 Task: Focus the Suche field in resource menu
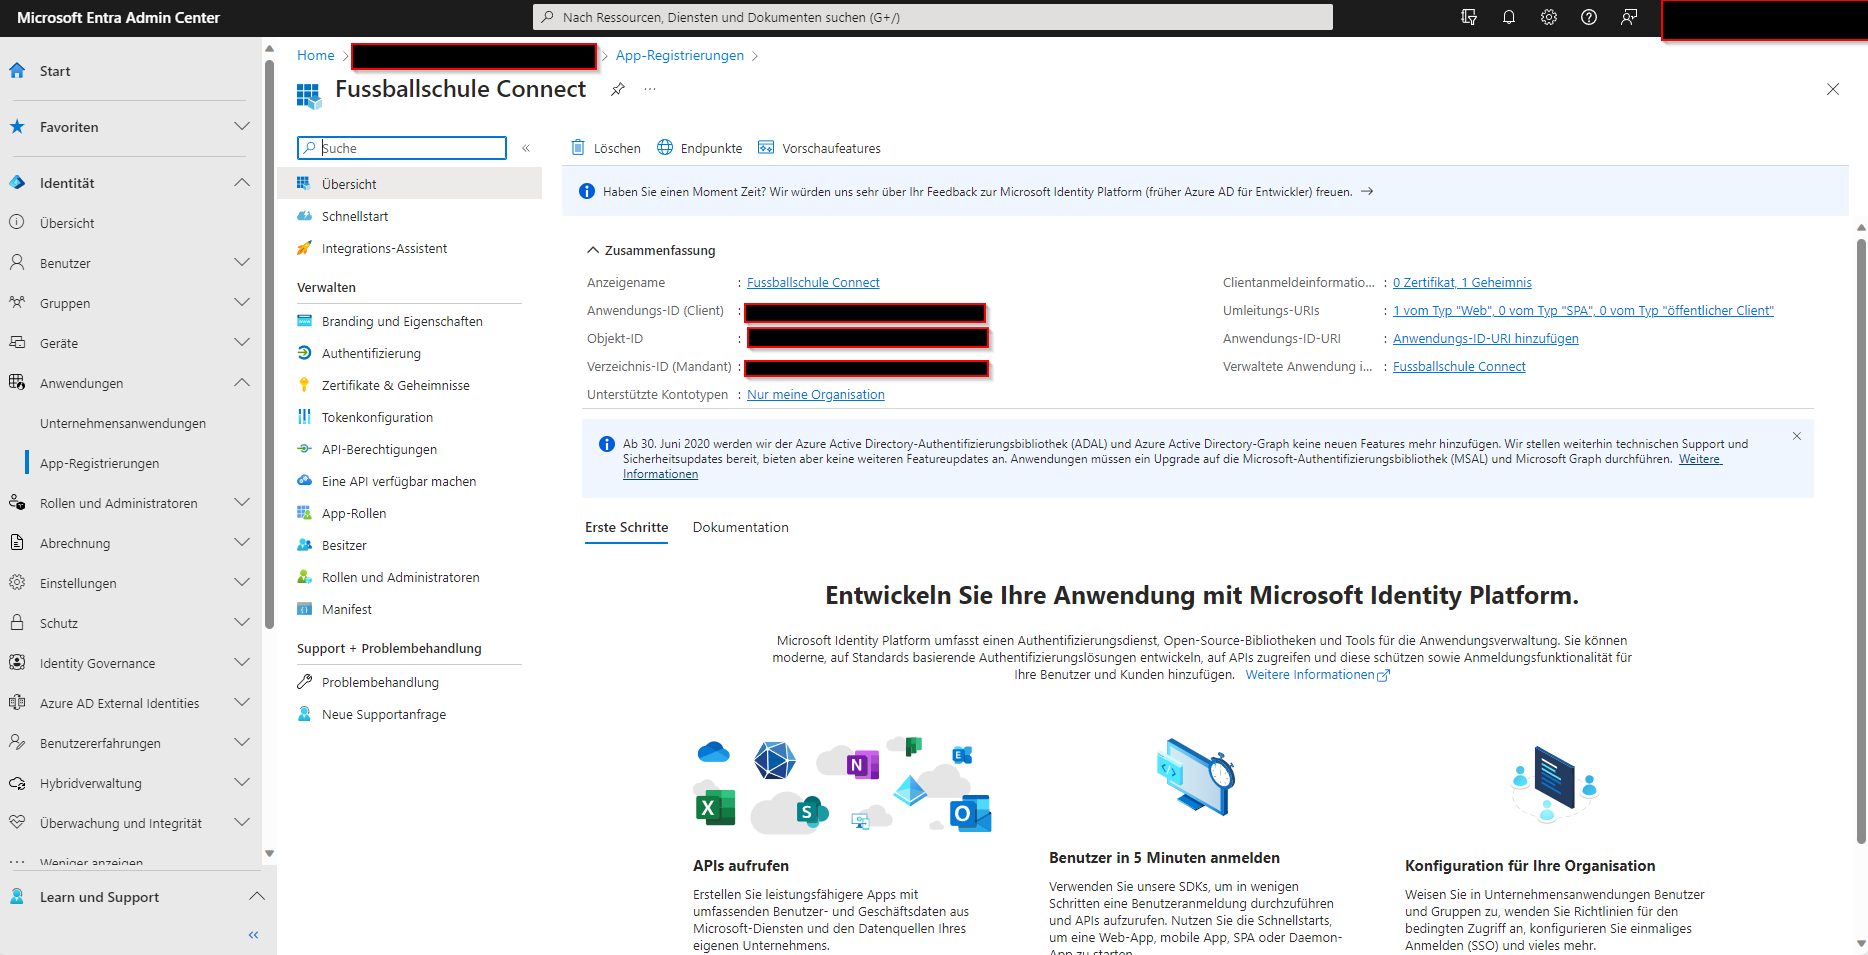coord(402,148)
